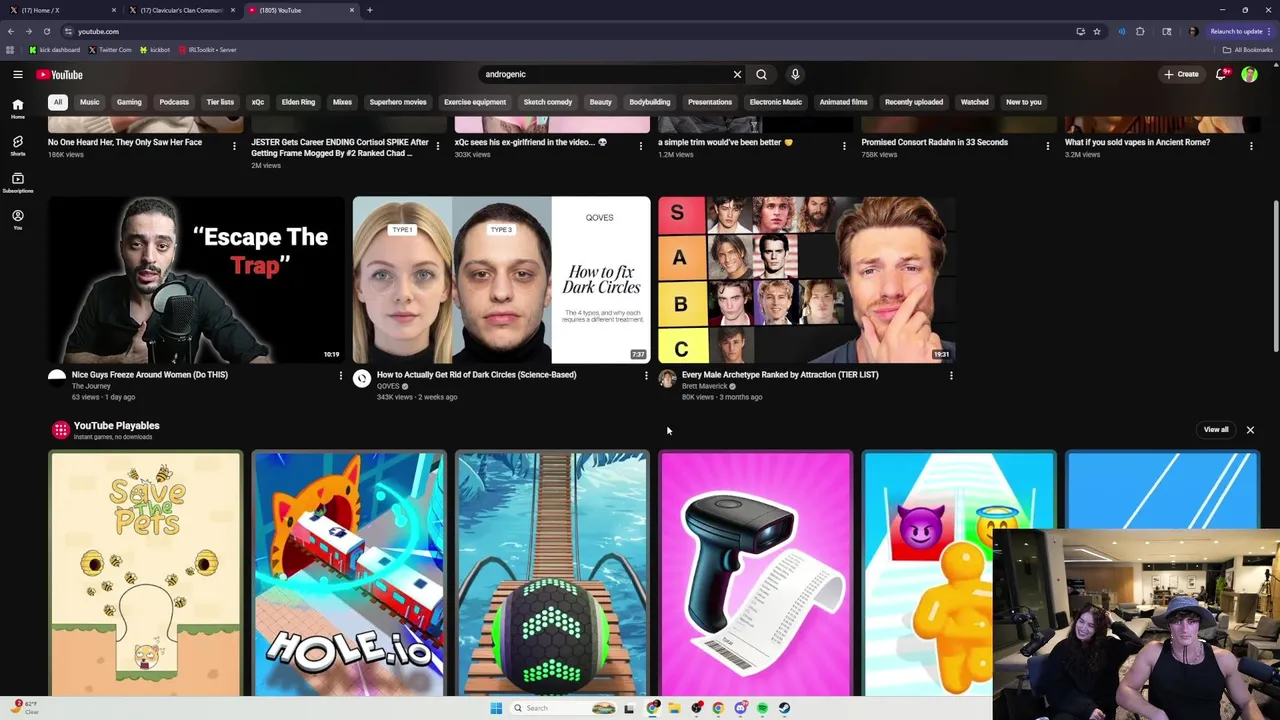
Task: Open Steam from the taskbar
Action: coord(784,708)
